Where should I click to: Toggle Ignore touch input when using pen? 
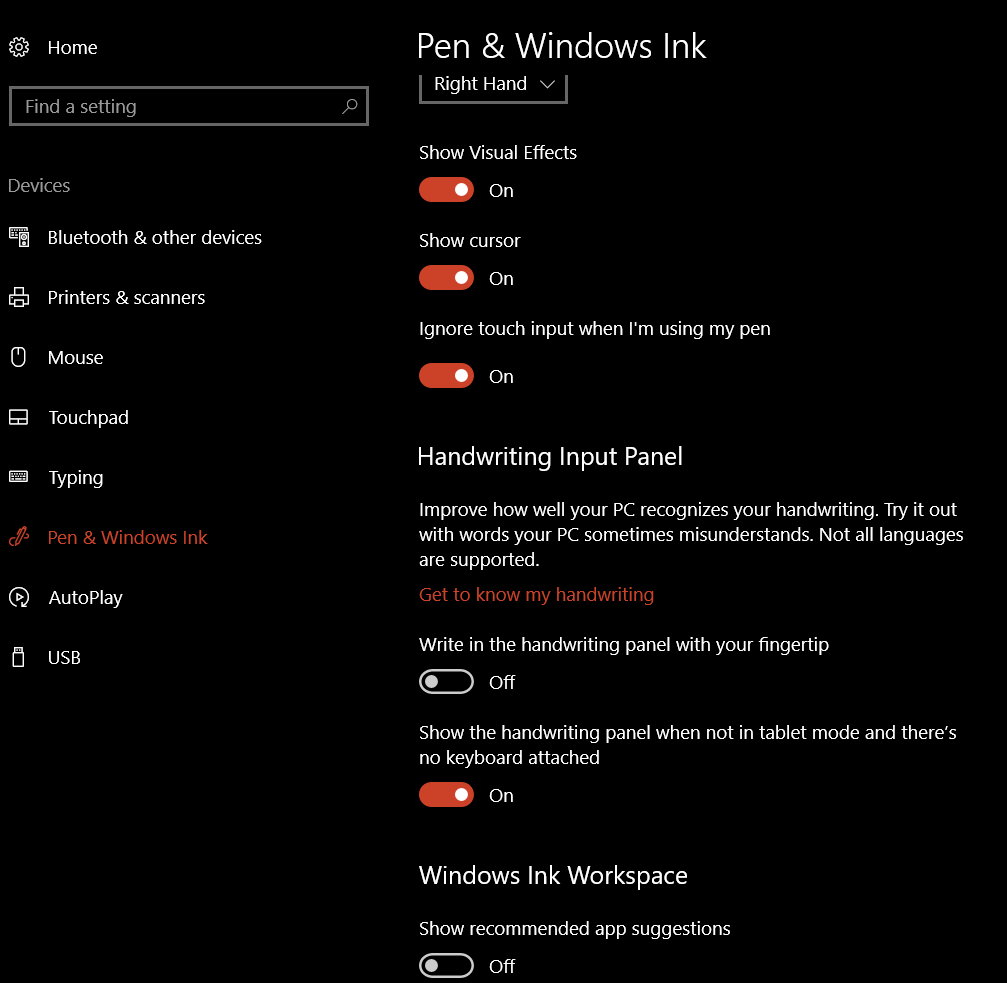[x=446, y=376]
